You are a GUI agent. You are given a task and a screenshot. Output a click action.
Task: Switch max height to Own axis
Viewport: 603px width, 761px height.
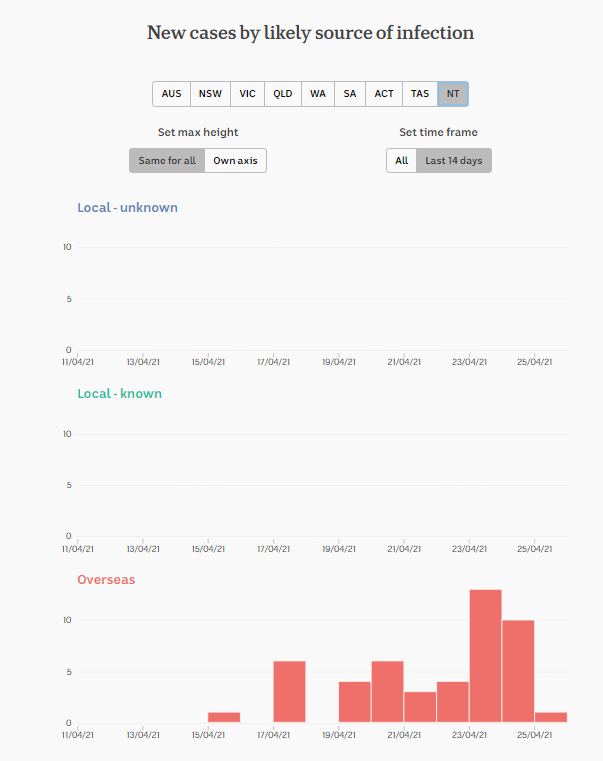tap(235, 161)
